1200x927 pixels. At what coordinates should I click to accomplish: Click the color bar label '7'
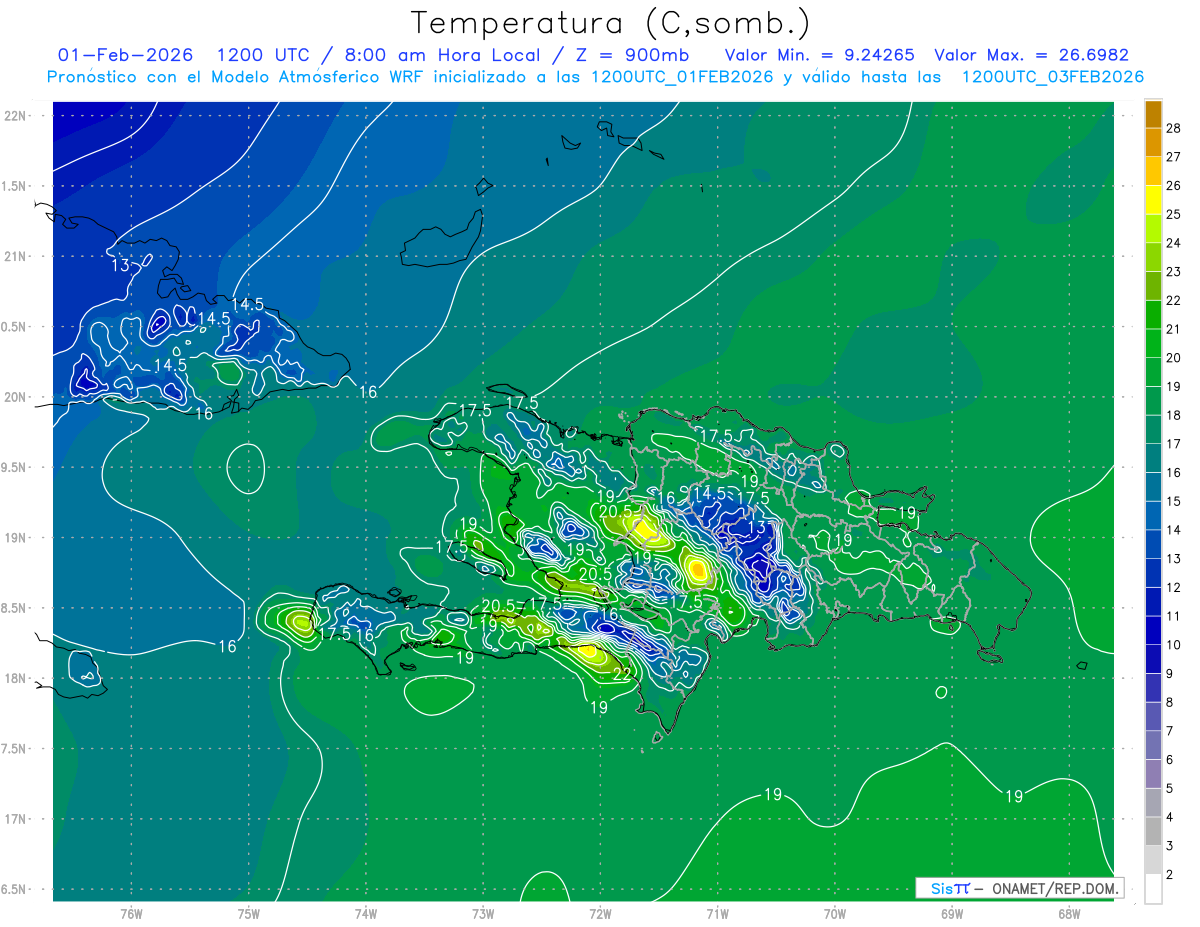(1171, 732)
